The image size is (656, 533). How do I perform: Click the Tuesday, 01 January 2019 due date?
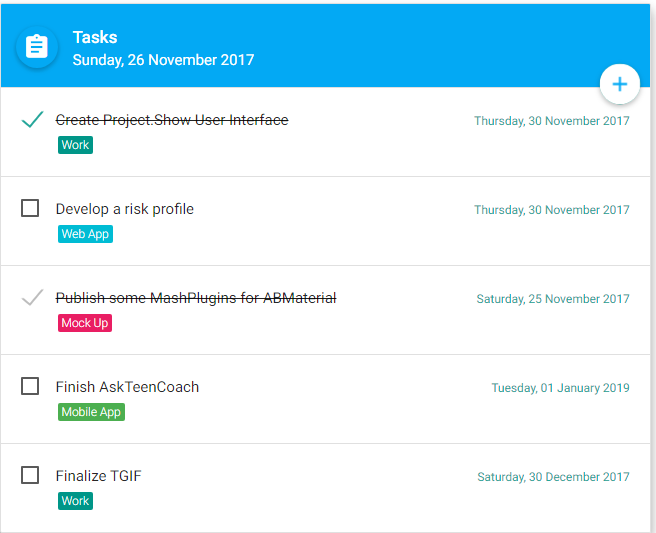click(x=560, y=388)
